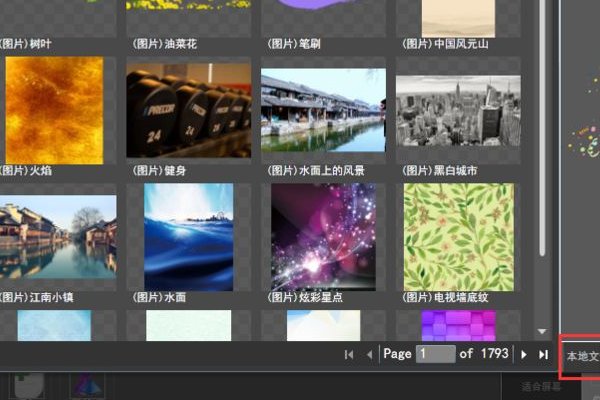Click the label (图片)电视墙底纹

(x=445, y=297)
